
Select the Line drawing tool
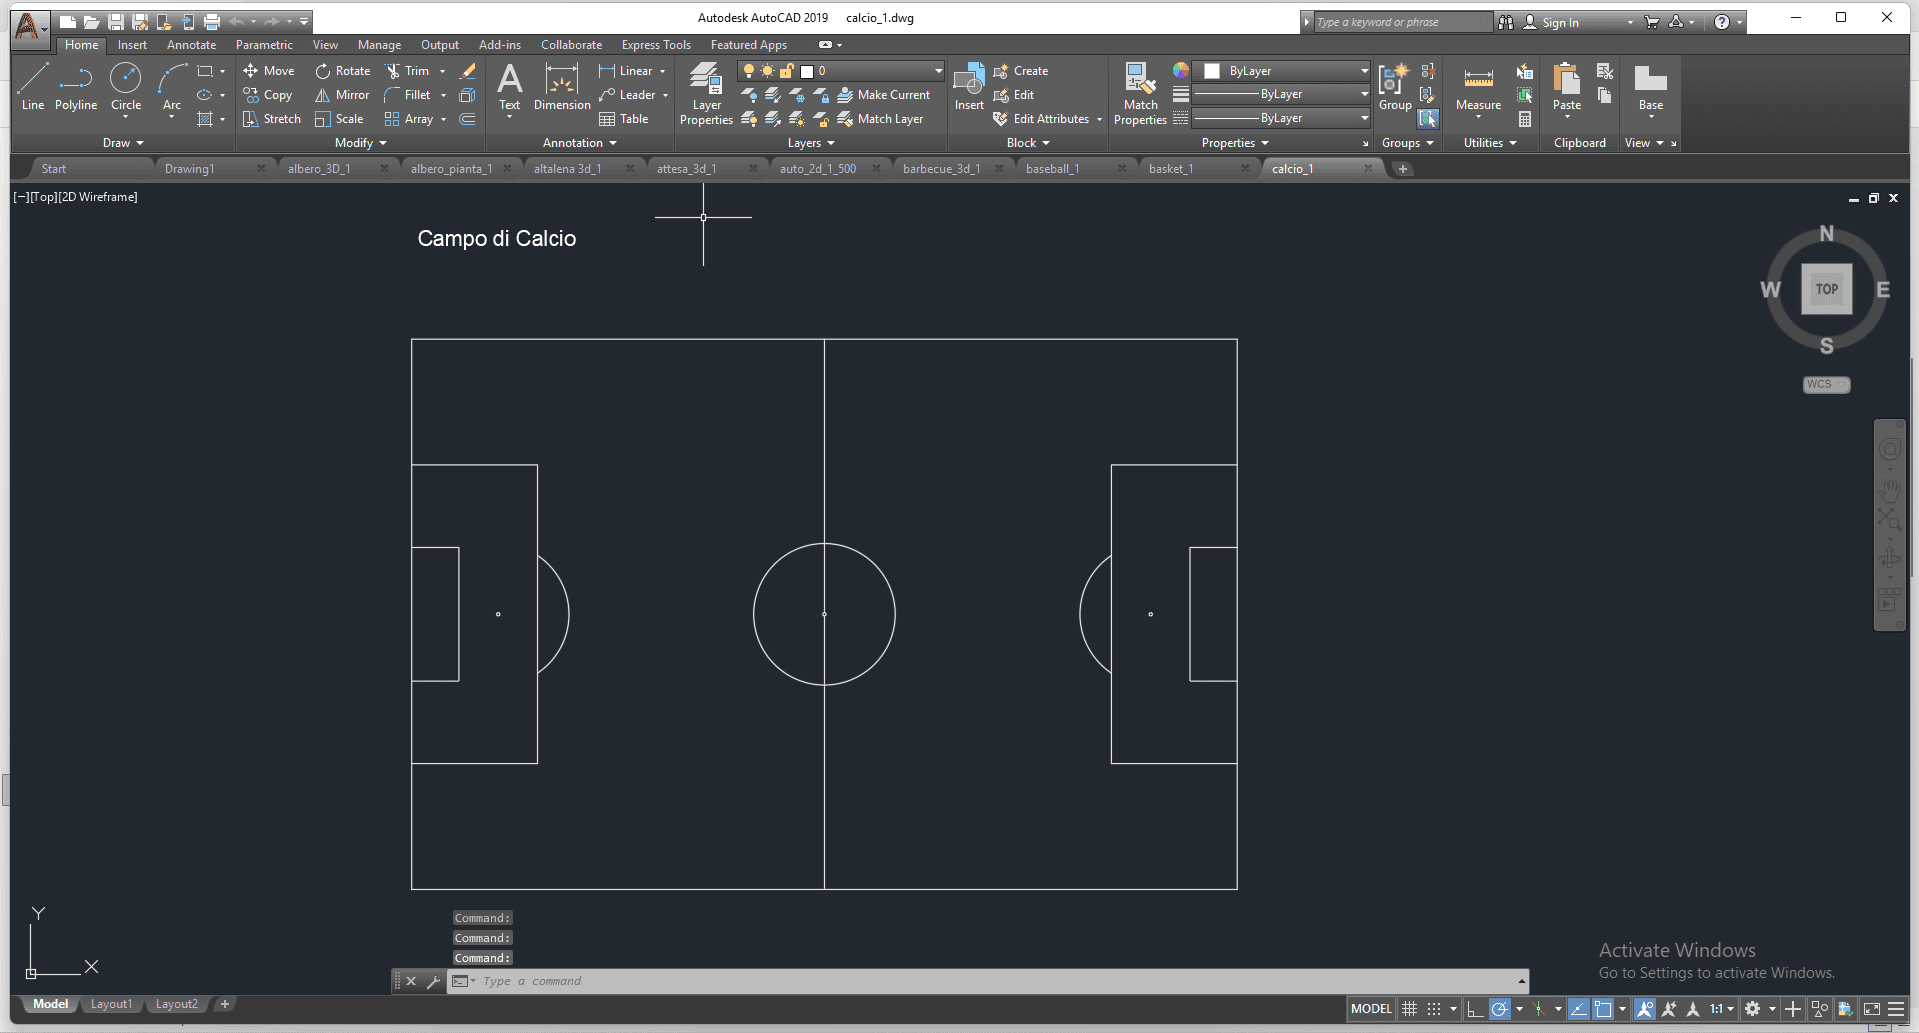tap(32, 86)
